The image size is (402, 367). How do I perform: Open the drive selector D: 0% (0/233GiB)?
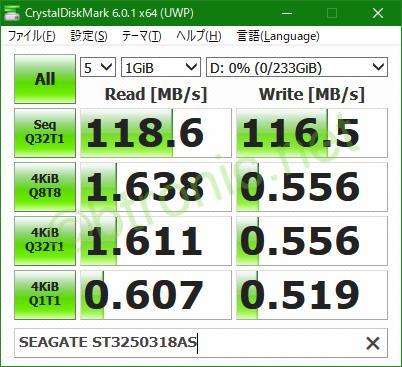(297, 67)
